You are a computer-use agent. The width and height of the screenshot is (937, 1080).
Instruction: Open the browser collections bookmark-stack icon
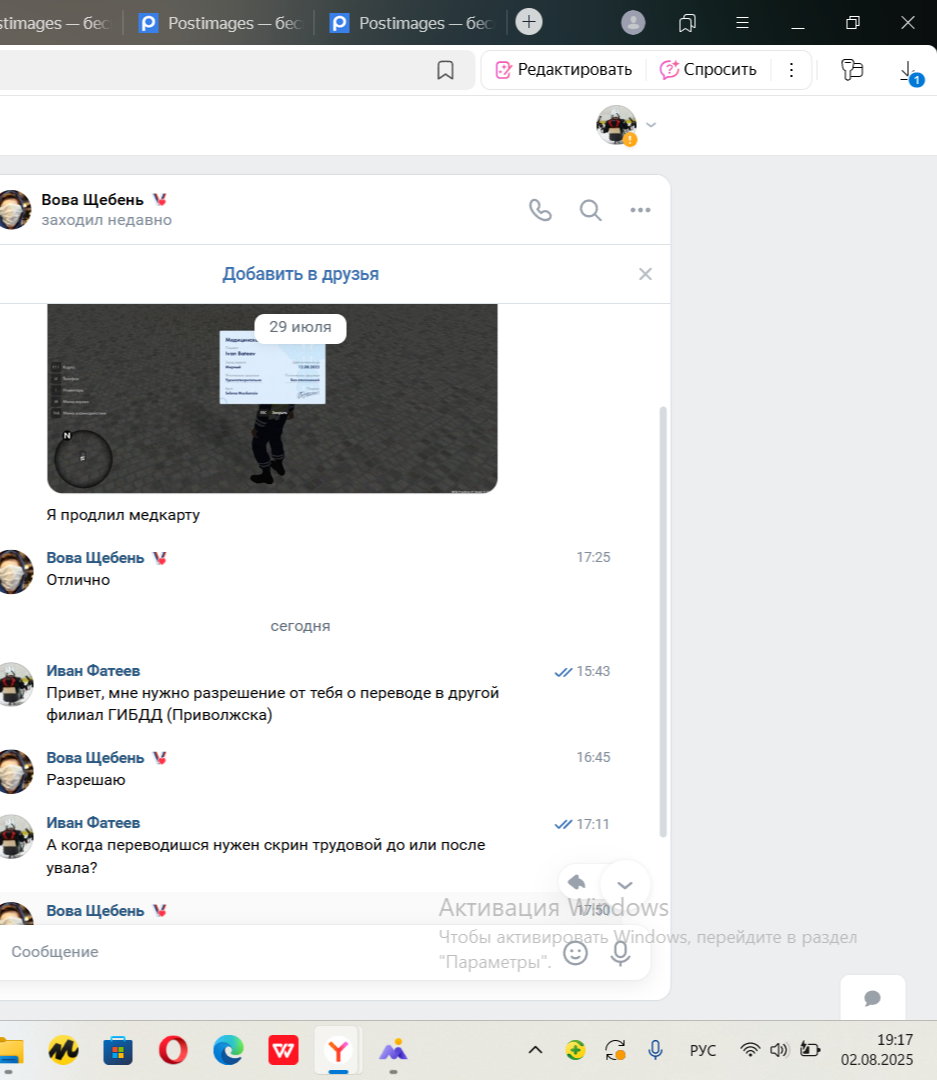pos(687,23)
